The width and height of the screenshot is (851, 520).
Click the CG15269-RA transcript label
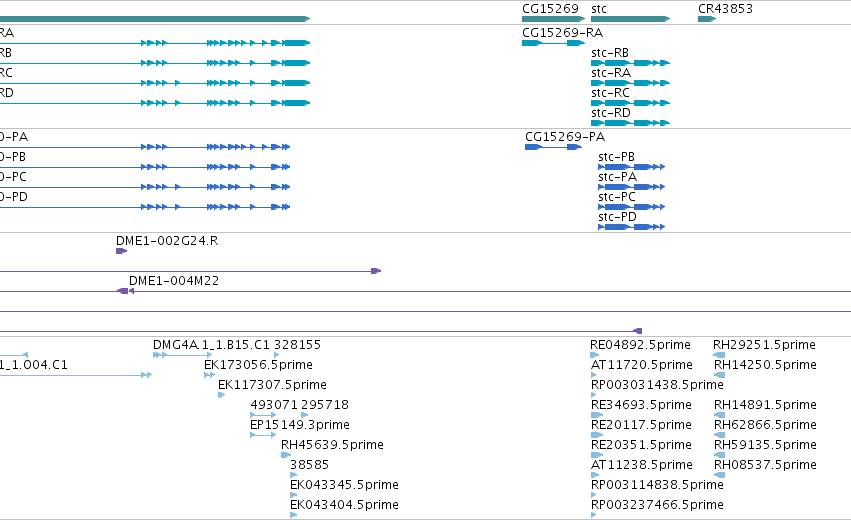(x=562, y=33)
